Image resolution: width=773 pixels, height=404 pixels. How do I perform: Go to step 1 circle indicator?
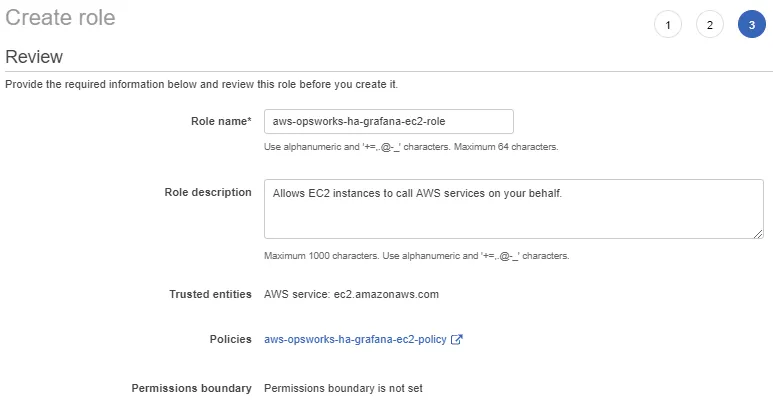668,25
